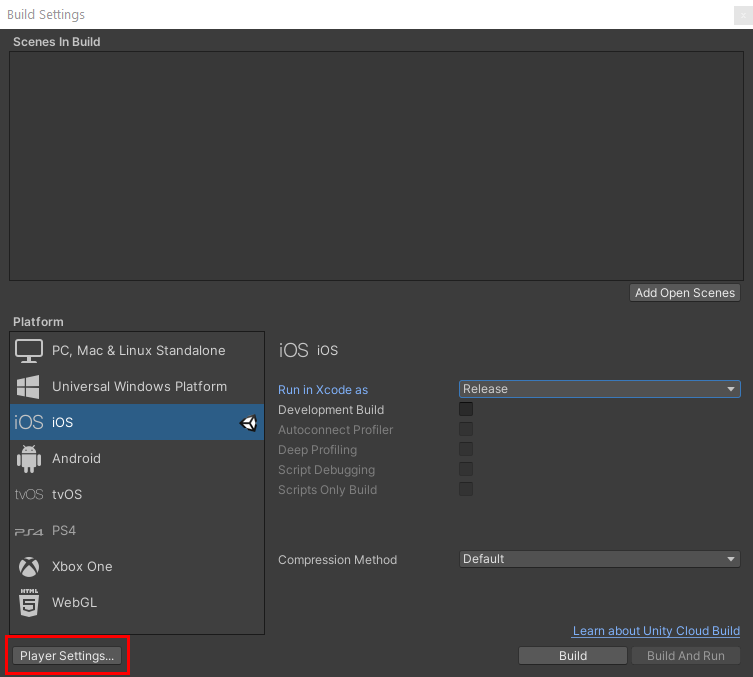
Task: Click the PS4 platform logo icon
Action: click(x=29, y=531)
